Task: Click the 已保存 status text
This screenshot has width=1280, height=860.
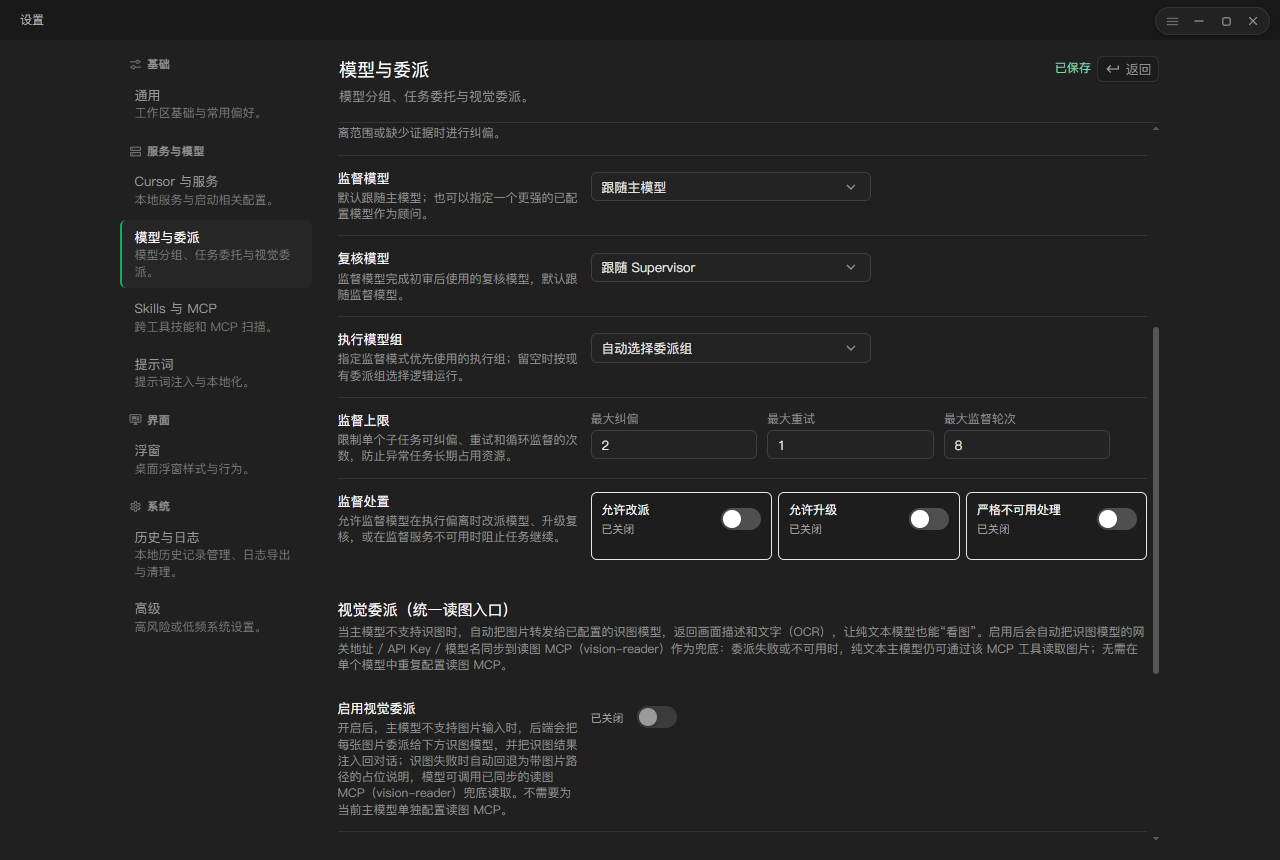Action: pos(1073,69)
